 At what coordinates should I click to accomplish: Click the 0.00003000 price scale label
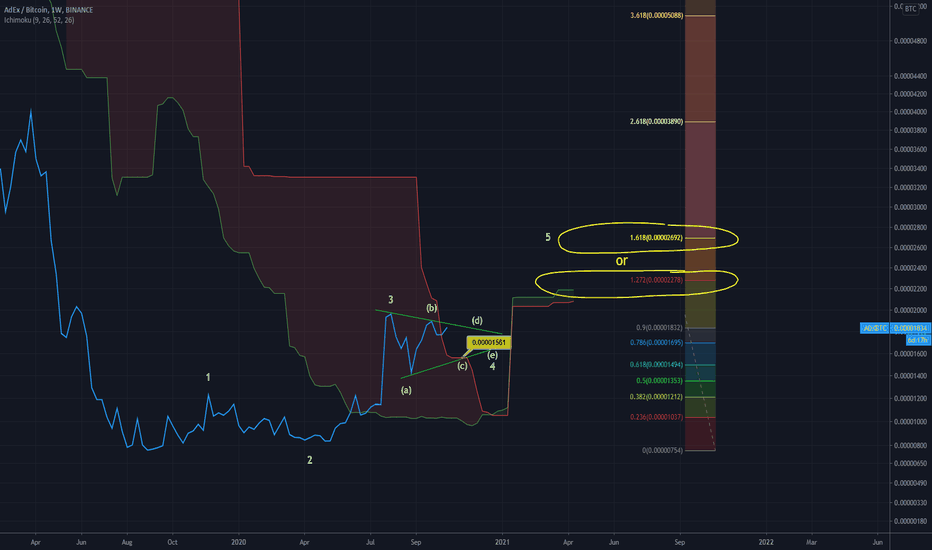point(910,208)
